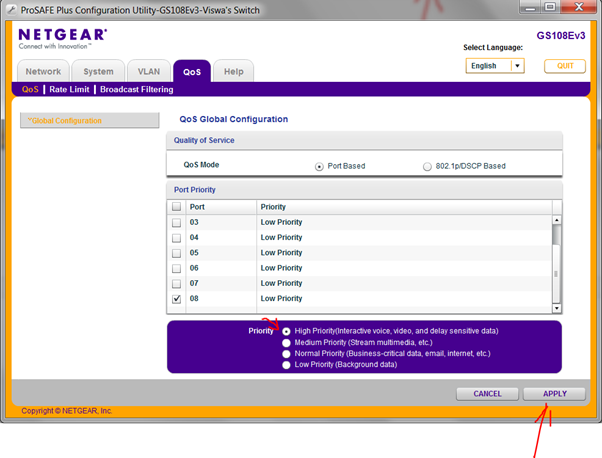The width and height of the screenshot is (602, 458).
Task: Check the port 05 checkbox
Action: (x=176, y=253)
